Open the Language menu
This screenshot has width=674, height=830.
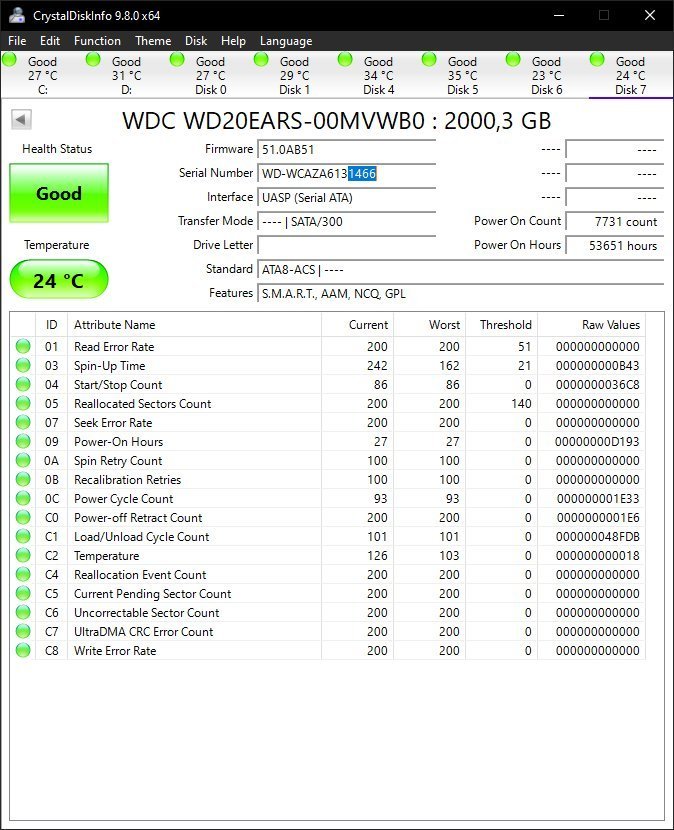pos(286,41)
